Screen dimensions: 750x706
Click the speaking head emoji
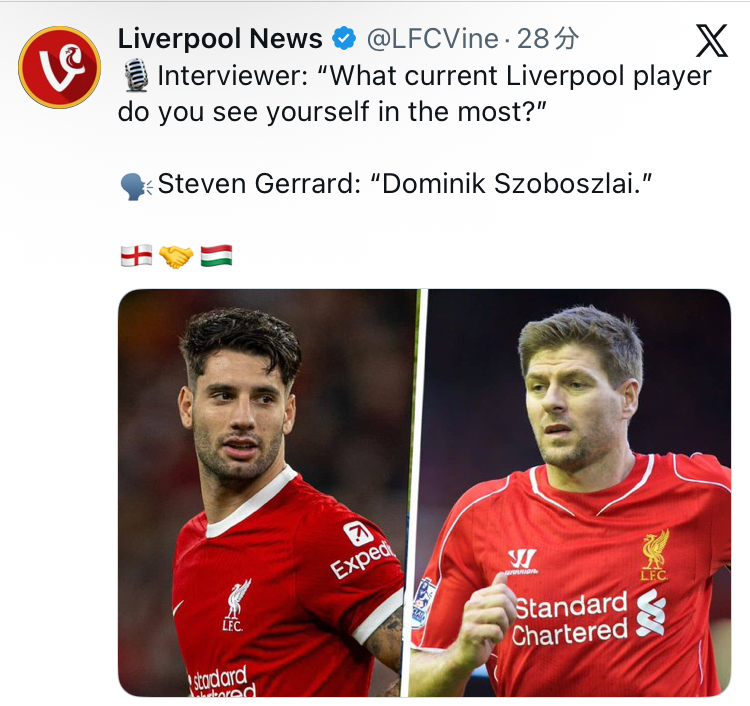[136, 186]
